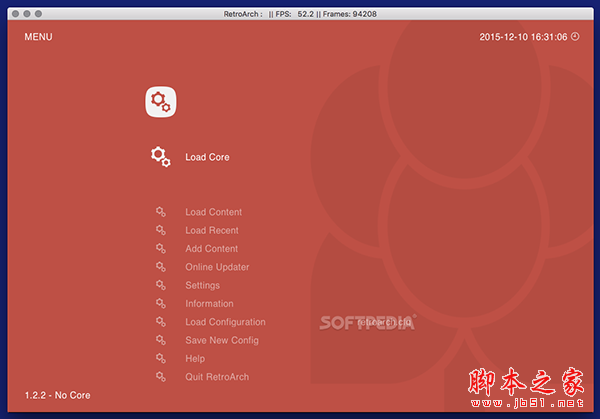The width and height of the screenshot is (600, 419).
Task: Close the RetroArch window
Action: [x=15, y=14]
